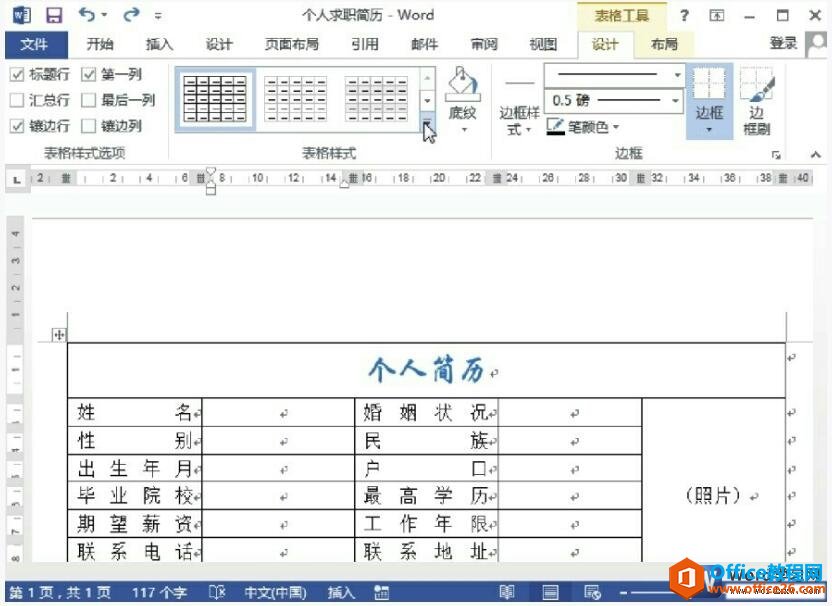
Task: Enable the 最后一列 checkbox
Action: point(89,100)
